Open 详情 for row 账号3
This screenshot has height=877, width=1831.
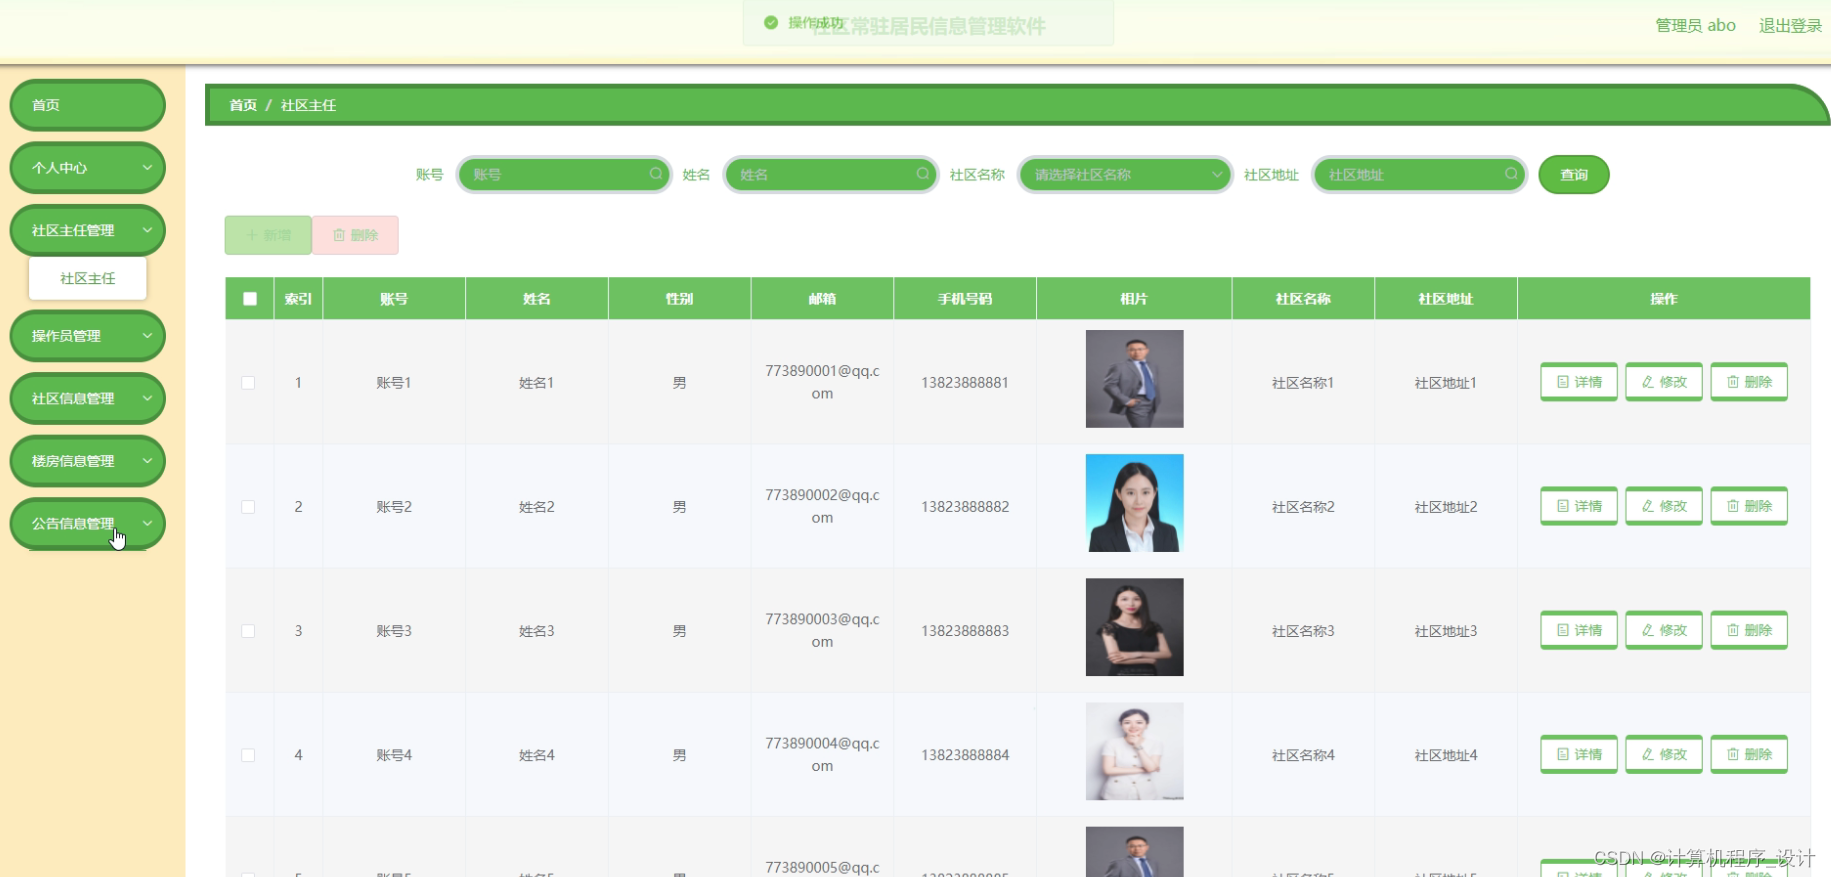[x=1579, y=630]
